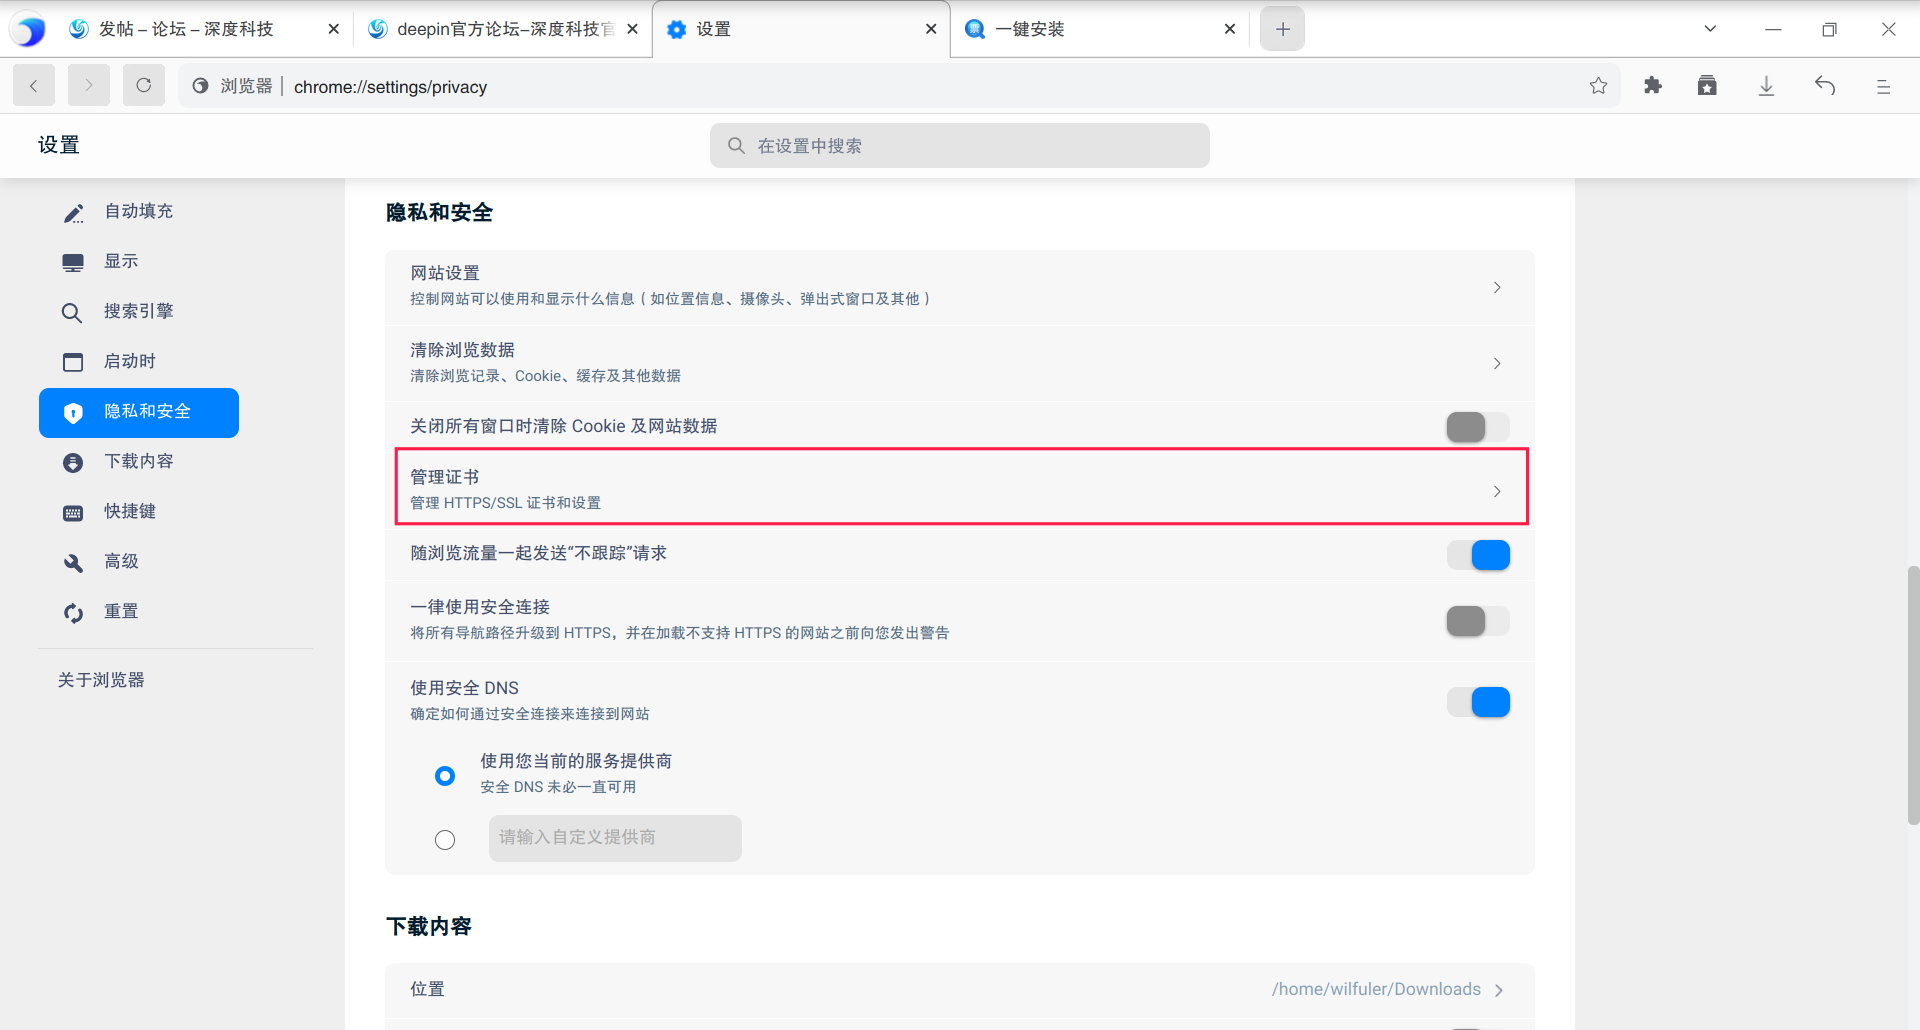Switch to the 发帖 – 论坛 – 深度科技 tab

point(204,29)
